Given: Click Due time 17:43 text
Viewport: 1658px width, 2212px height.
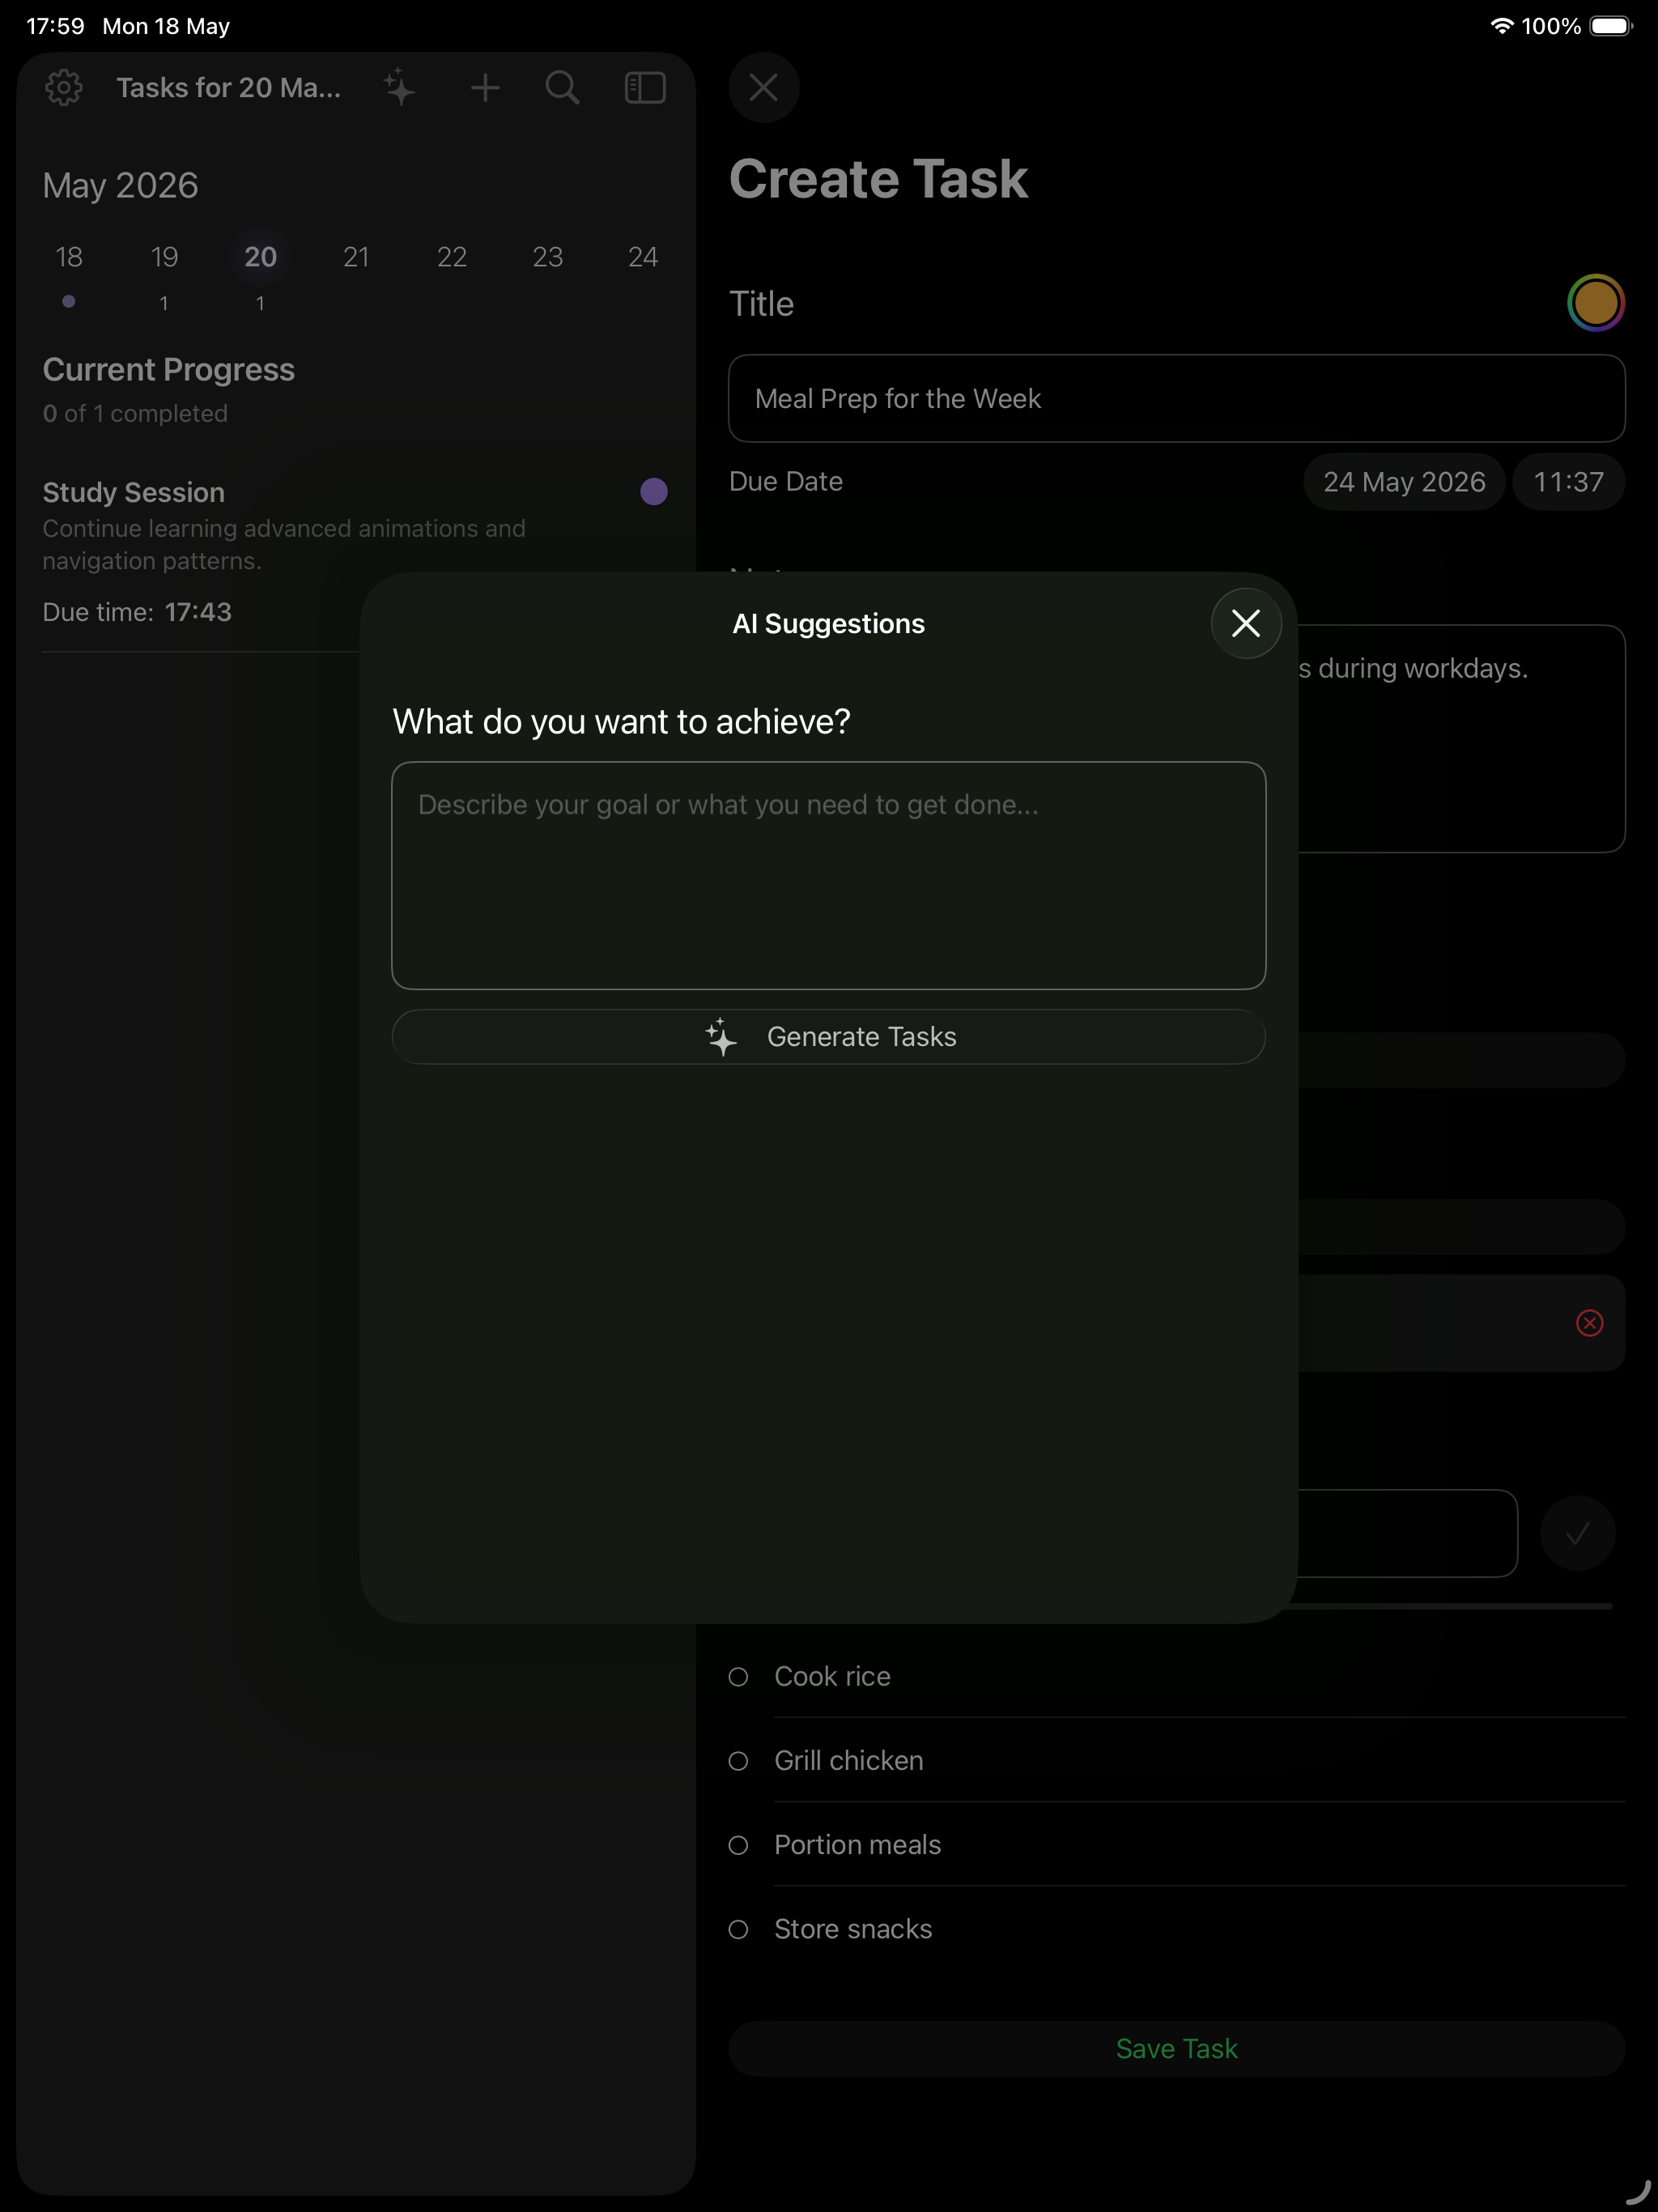Looking at the screenshot, I should point(137,612).
